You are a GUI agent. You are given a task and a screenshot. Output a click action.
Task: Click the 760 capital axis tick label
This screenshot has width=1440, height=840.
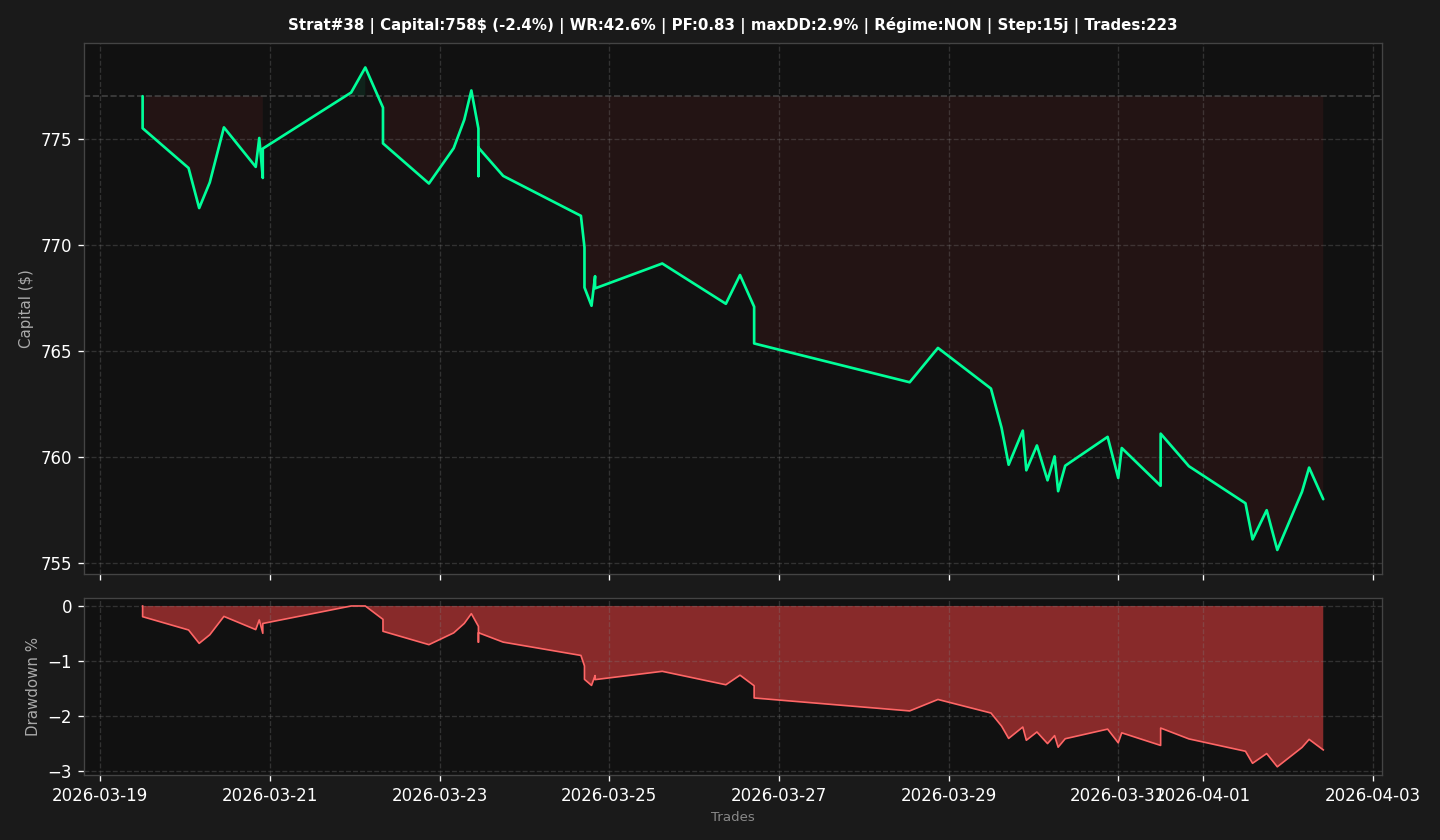click(57, 458)
